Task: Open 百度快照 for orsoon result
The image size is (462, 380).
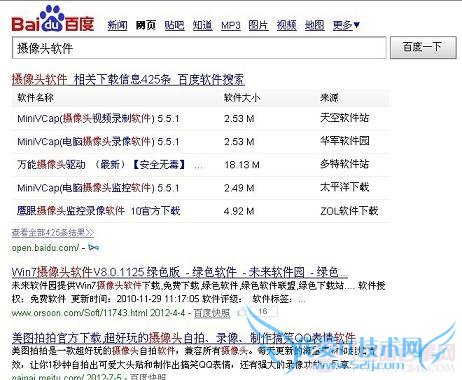Action: coord(212,313)
